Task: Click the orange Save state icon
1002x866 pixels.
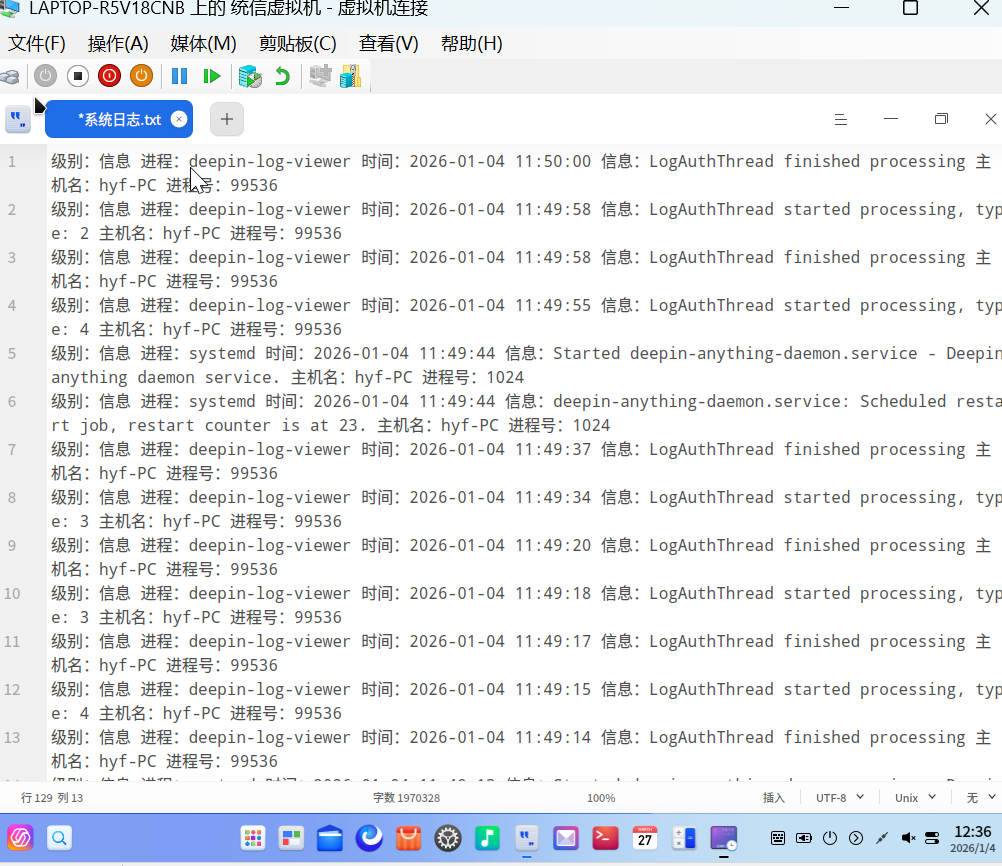Action: point(141,76)
